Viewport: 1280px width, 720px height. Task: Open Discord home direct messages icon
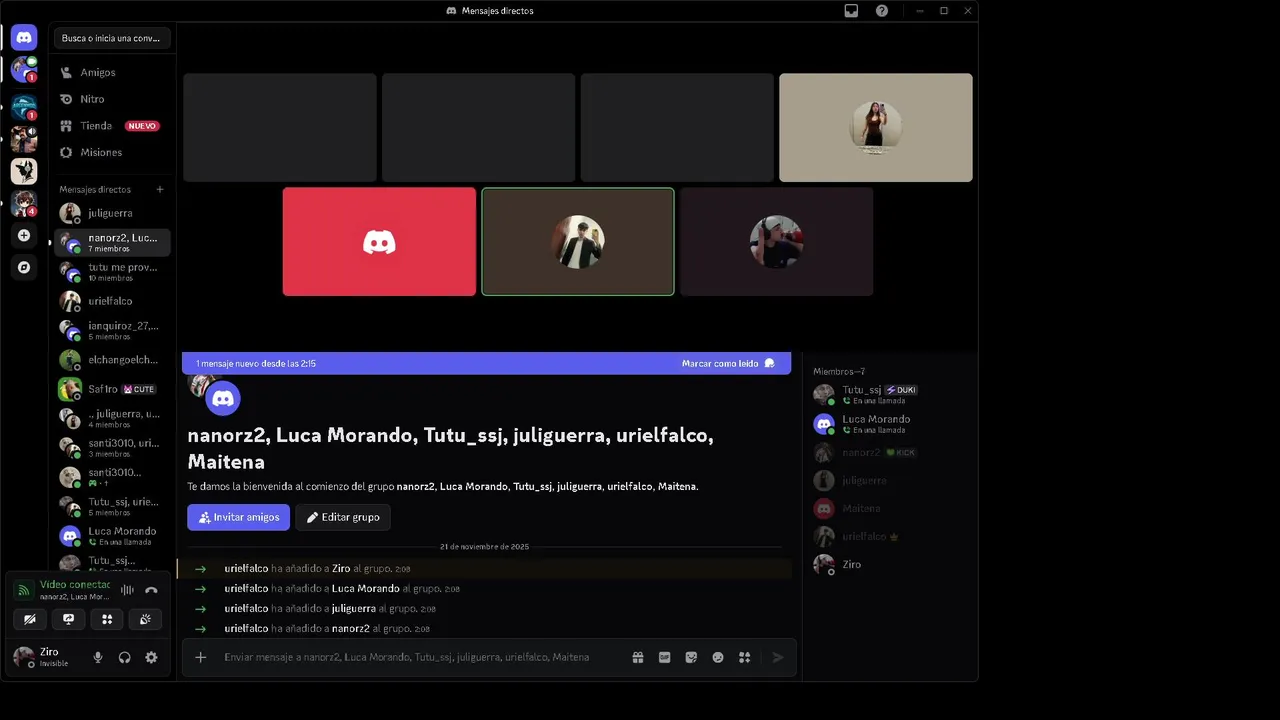point(24,38)
